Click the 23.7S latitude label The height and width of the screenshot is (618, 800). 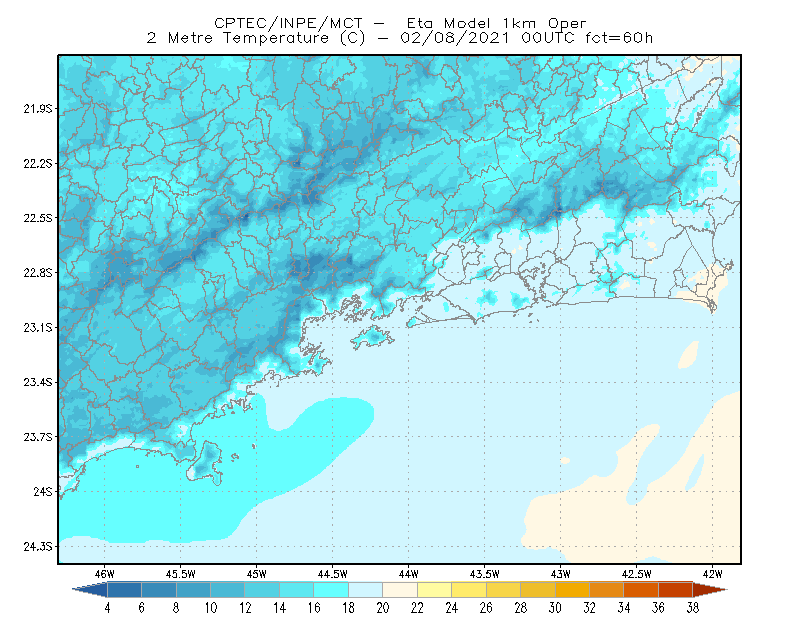click(x=38, y=437)
